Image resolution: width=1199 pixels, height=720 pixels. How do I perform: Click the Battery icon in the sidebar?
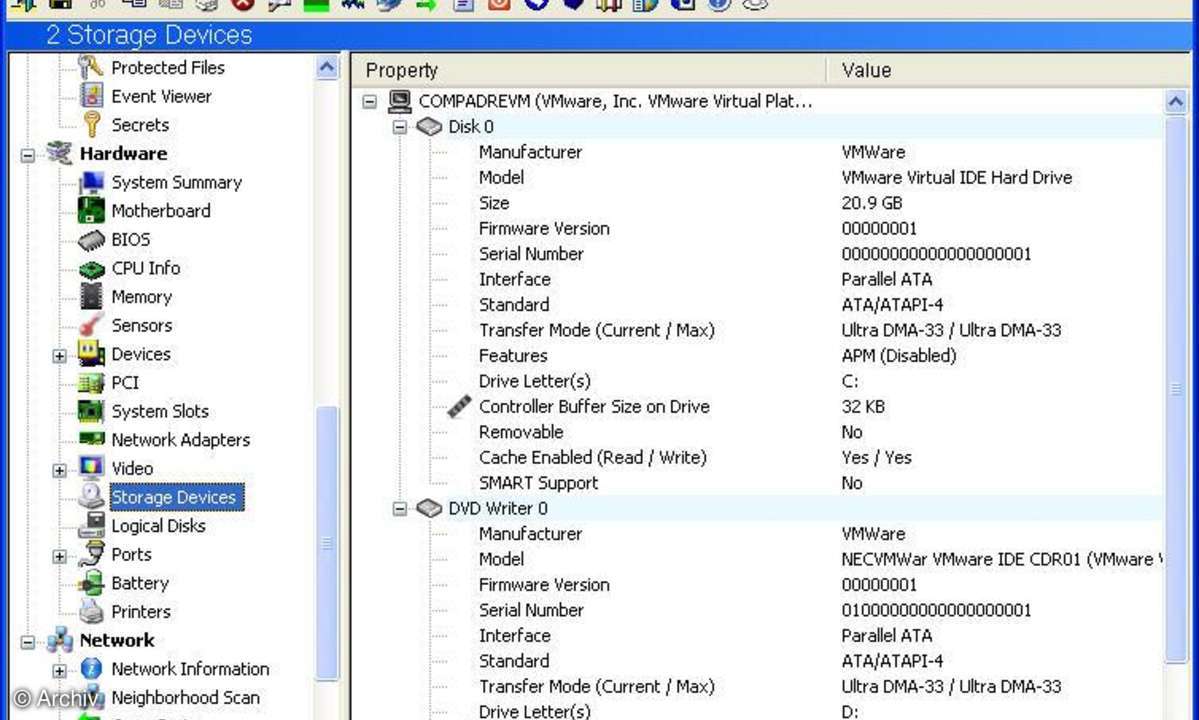pos(92,583)
